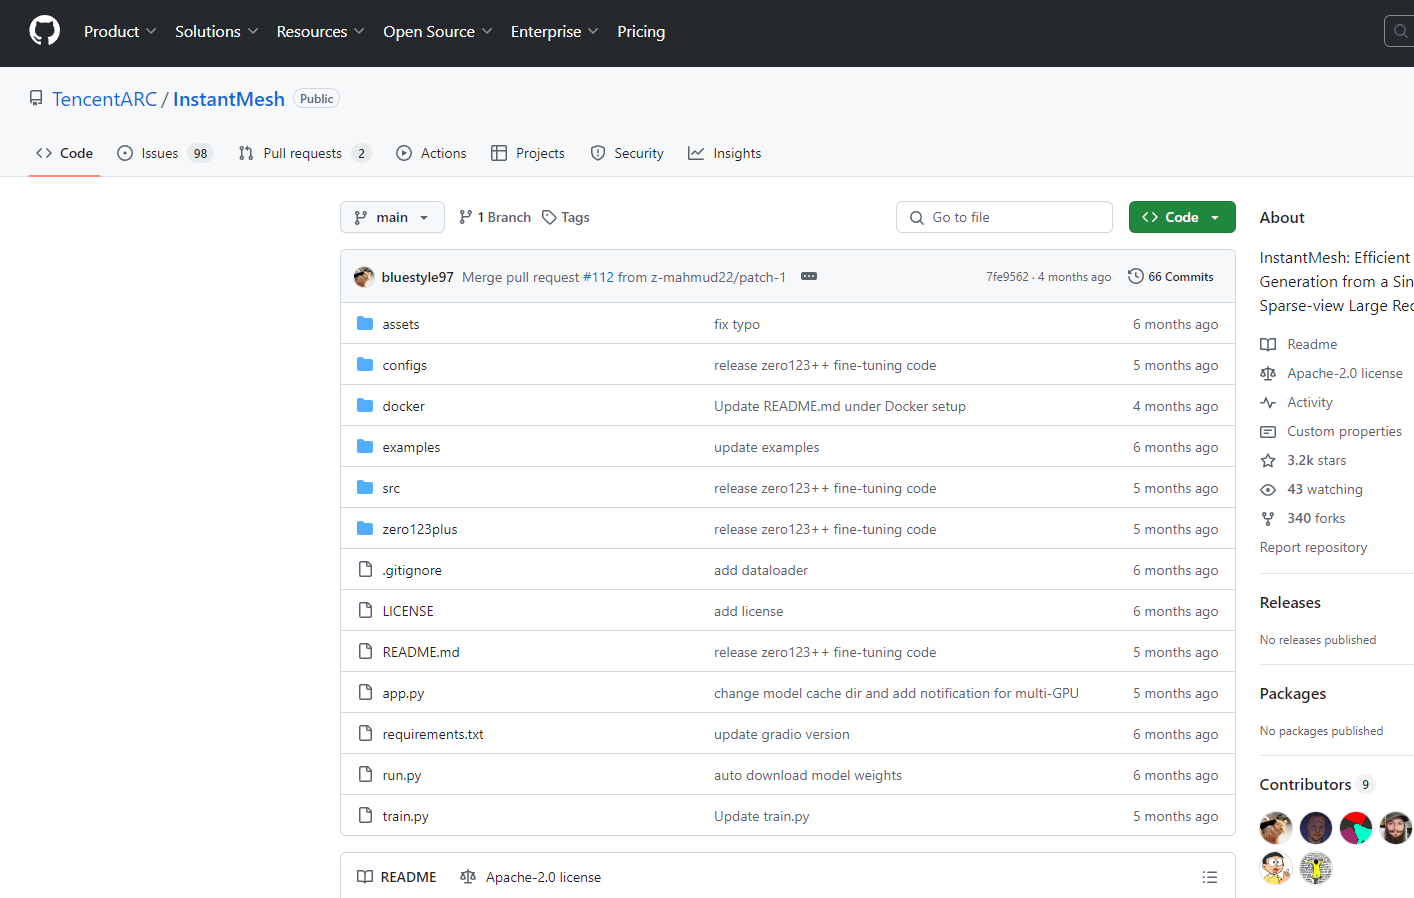Image resolution: width=1414 pixels, height=898 pixels.
Task: Click the star icon beside 3.2k stars
Action: [1268, 461]
